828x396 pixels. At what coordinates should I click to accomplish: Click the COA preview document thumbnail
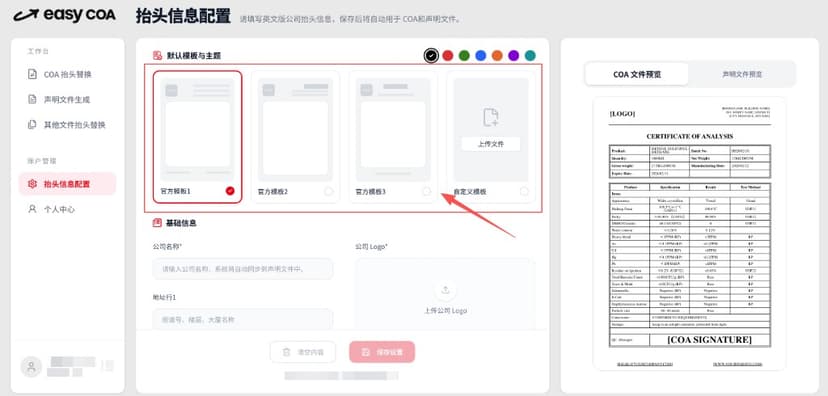click(x=689, y=233)
